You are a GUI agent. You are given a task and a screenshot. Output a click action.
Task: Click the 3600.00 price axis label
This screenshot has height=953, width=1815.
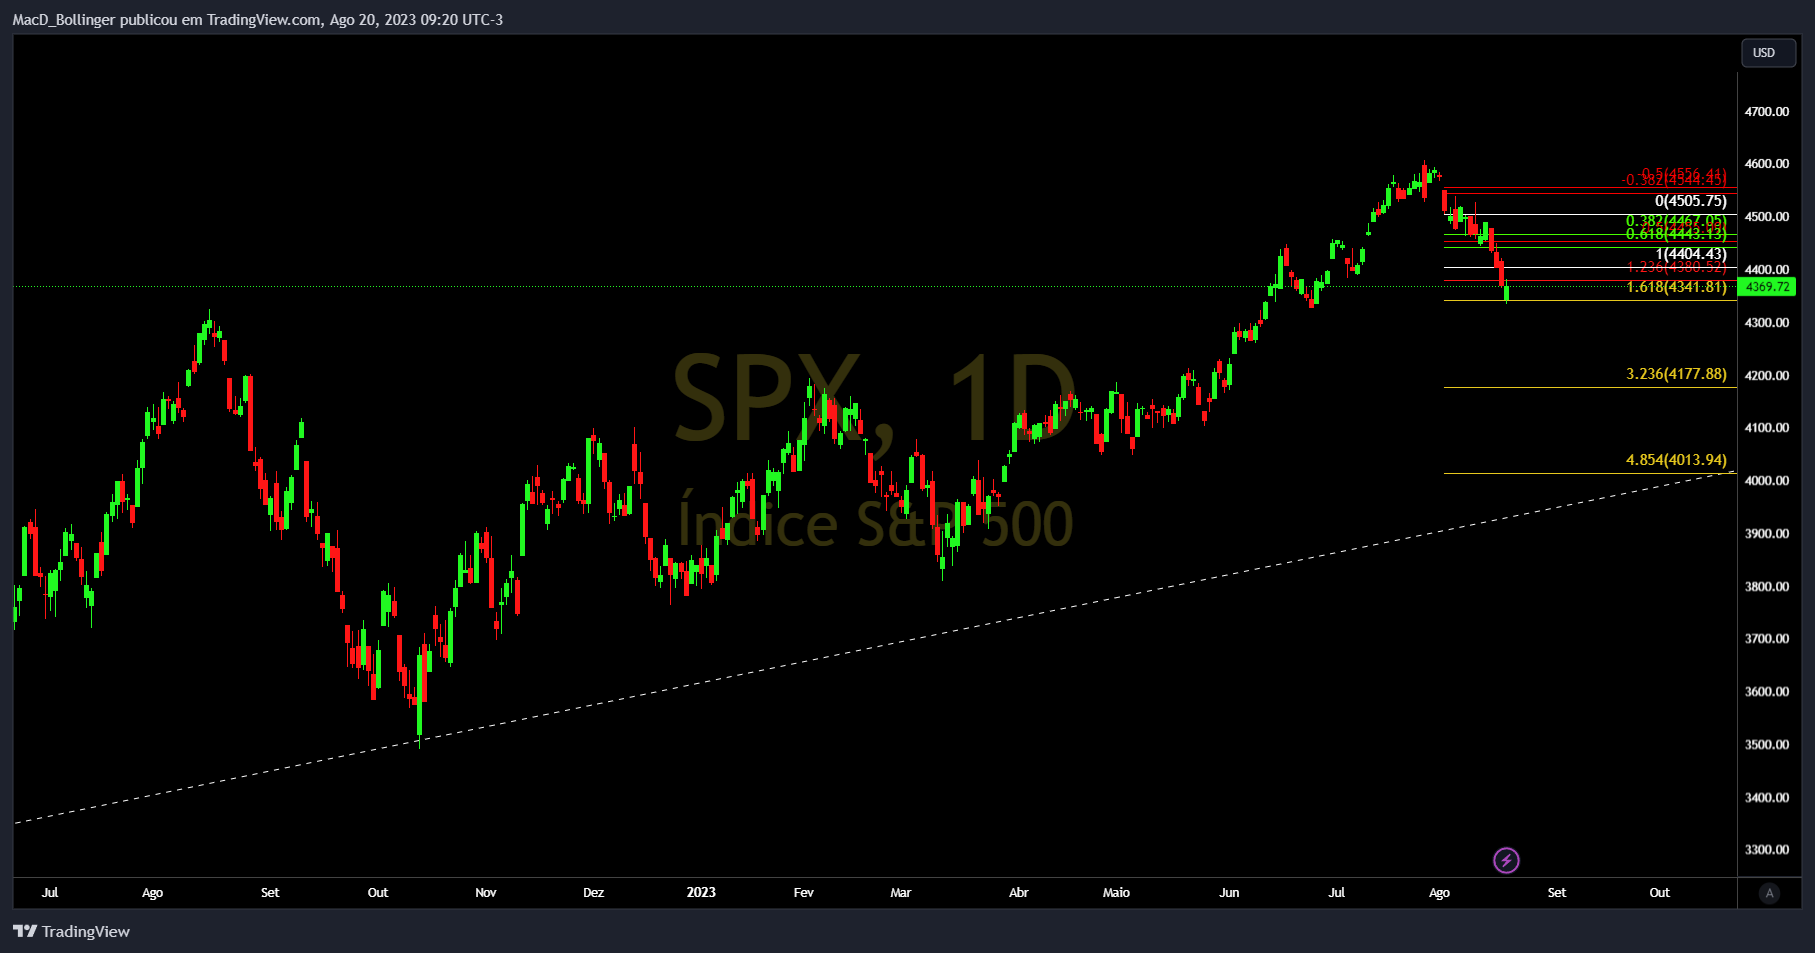click(1767, 692)
